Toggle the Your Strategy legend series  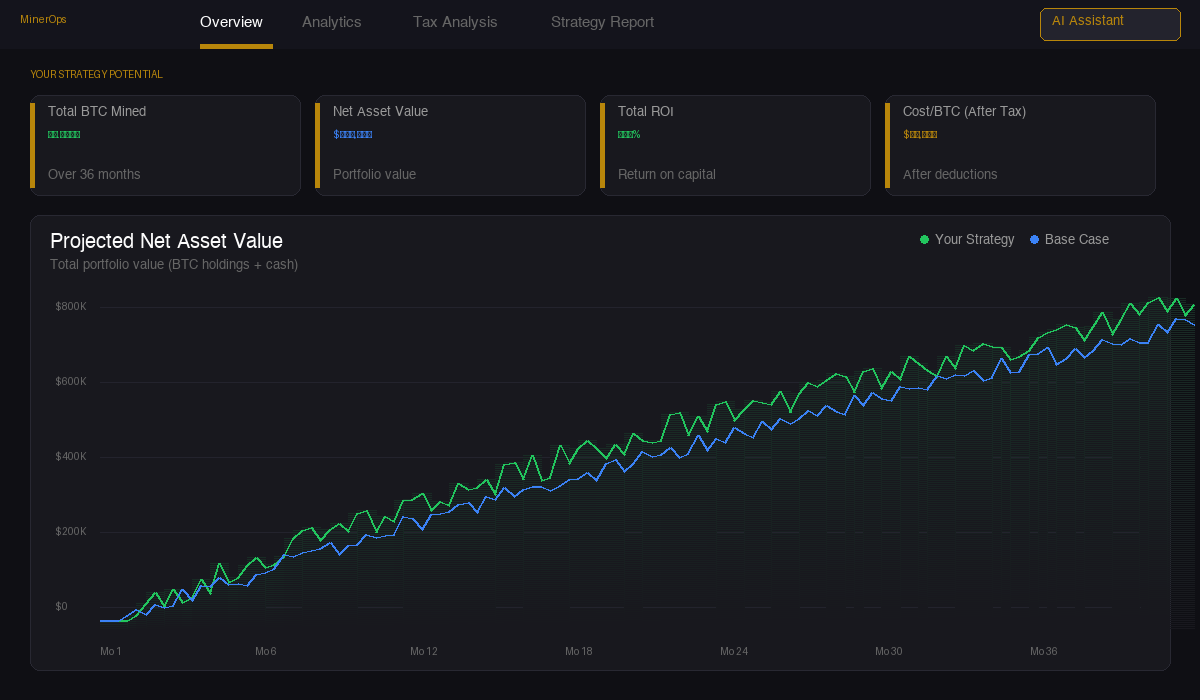[x=967, y=240]
